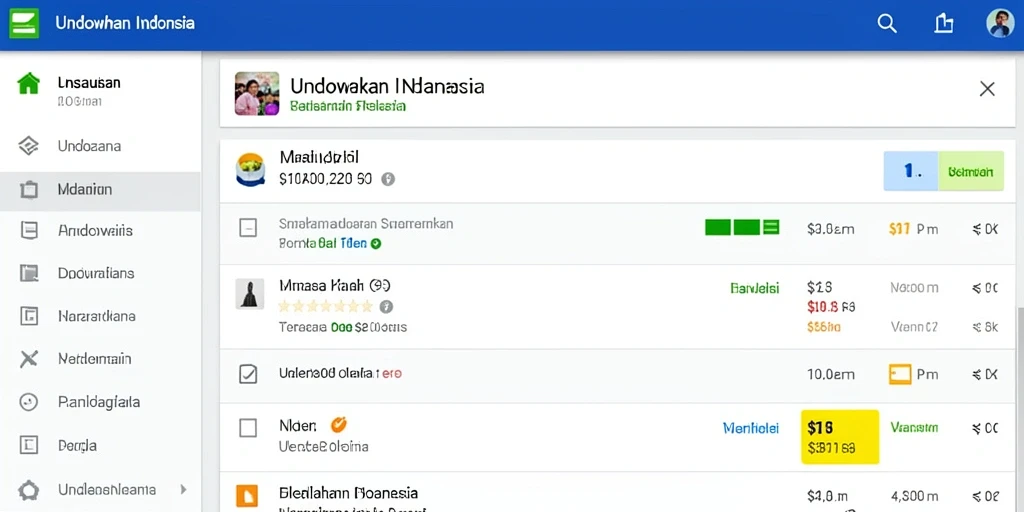Viewport: 1024px width, 512px height.
Task: Toggle the Smakamadoaran Snorremkan row checkbox
Action: coord(248,228)
